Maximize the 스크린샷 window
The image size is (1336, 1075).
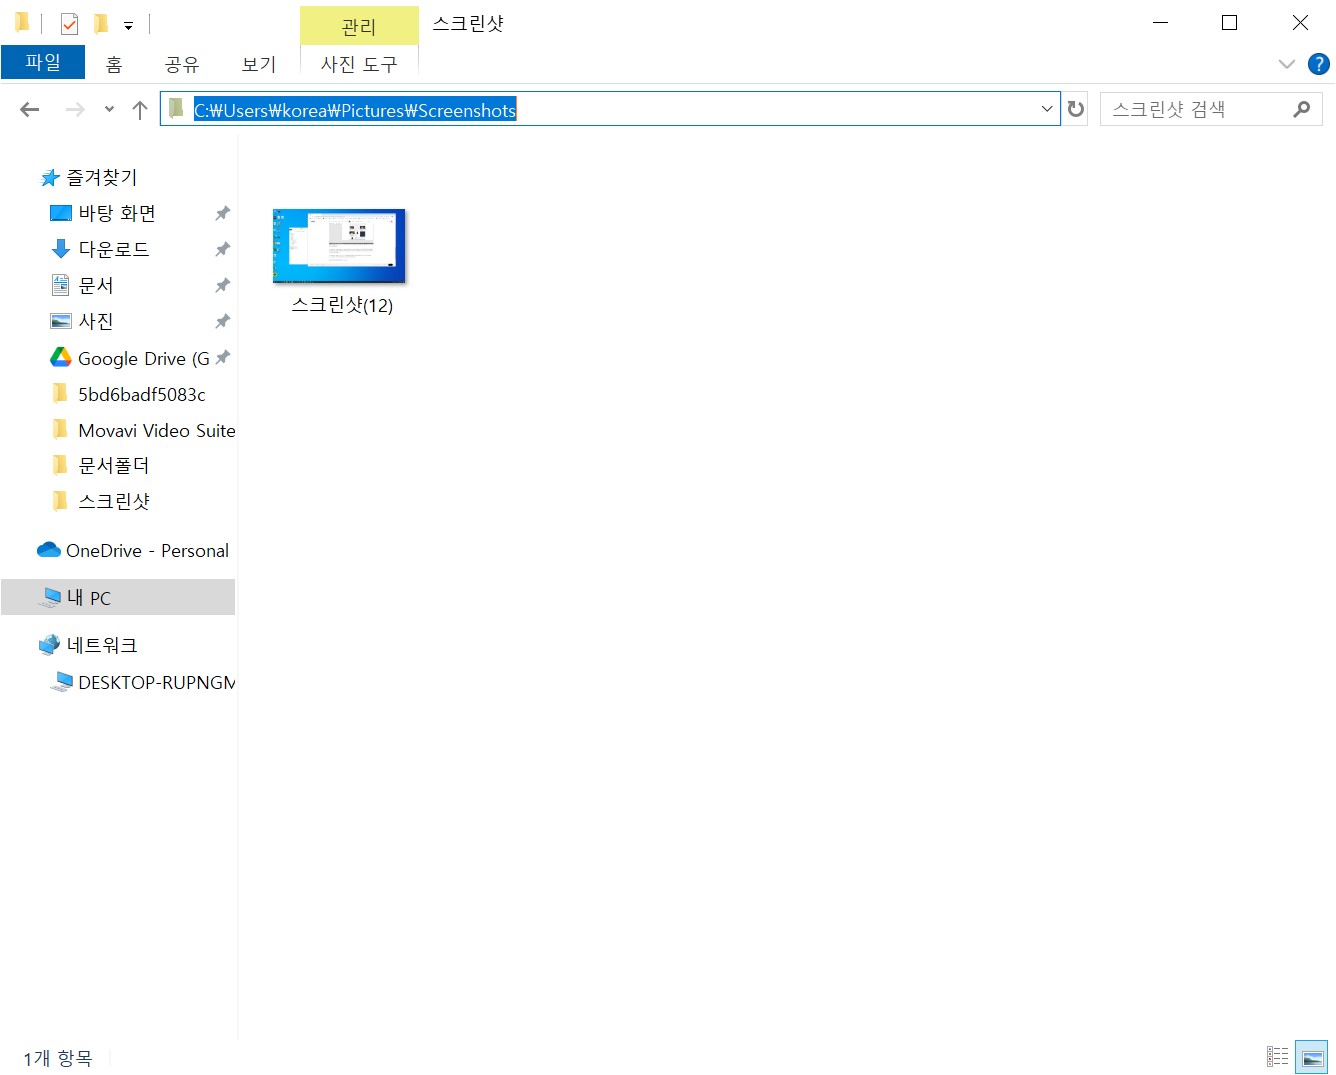tap(1230, 23)
